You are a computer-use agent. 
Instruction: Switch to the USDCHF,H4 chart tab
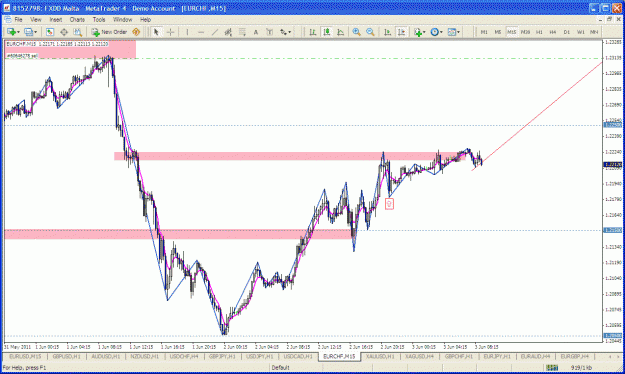click(x=183, y=356)
